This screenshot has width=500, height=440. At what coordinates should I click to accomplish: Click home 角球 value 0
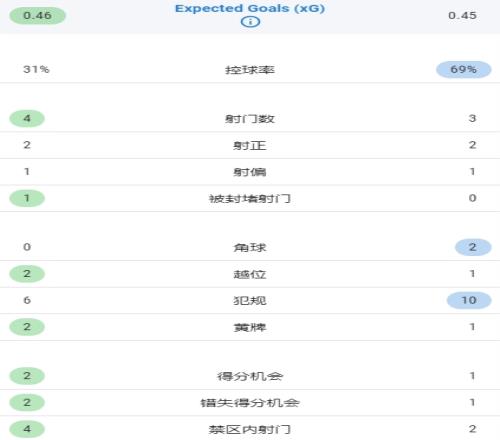[x=27, y=247]
